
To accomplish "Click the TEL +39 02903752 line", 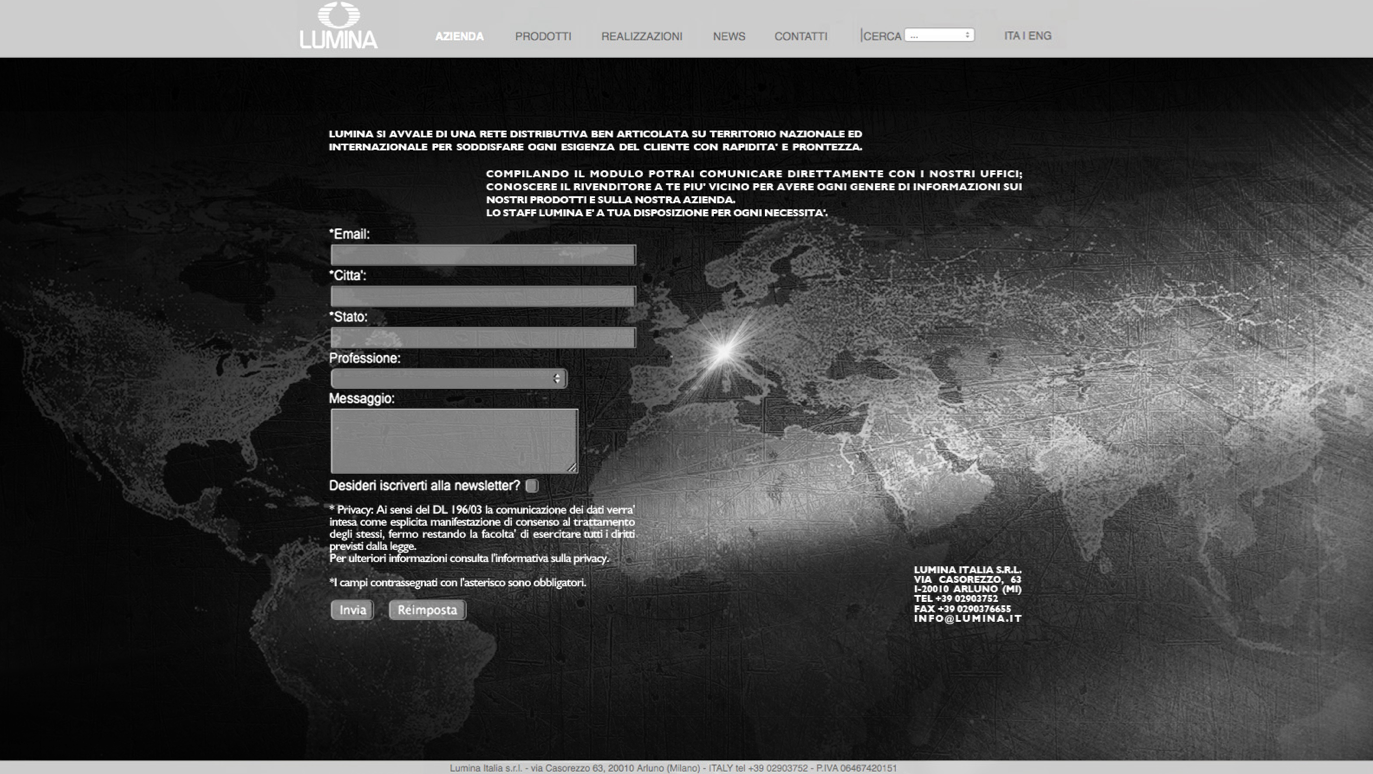I will coord(956,599).
